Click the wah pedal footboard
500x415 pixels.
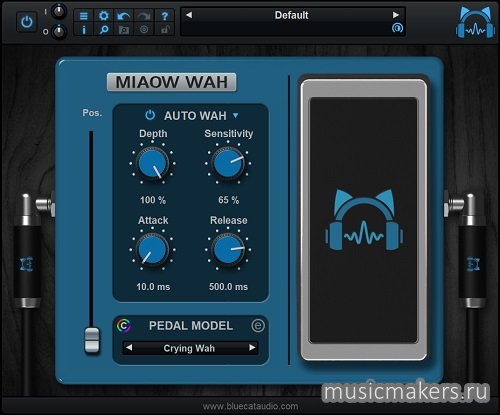click(x=364, y=220)
